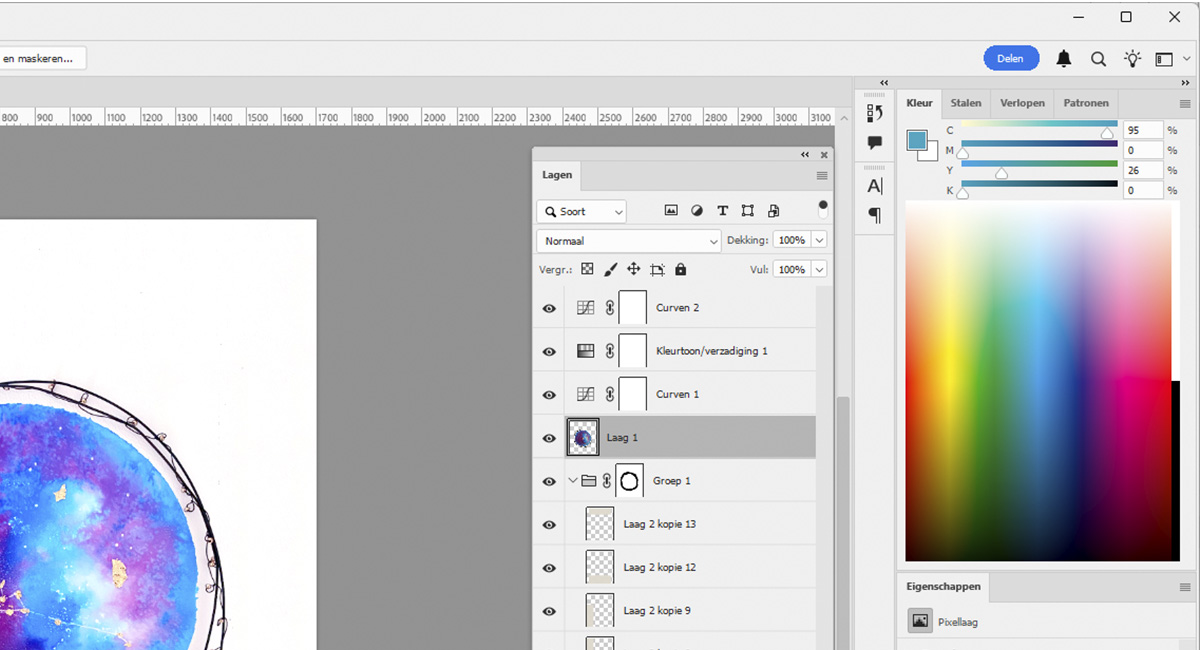
Task: Click the Yellow (Y) slider
Action: click(x=1039, y=170)
